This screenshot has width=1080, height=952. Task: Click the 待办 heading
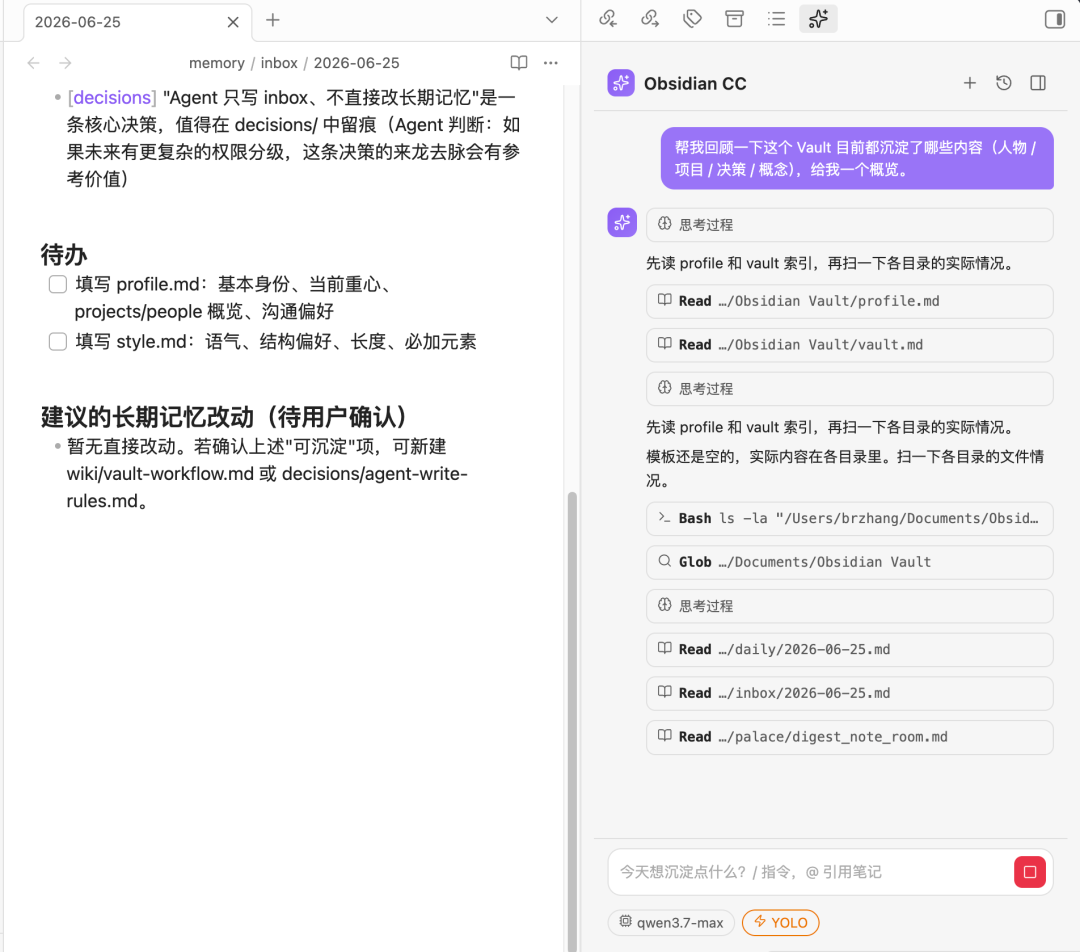tap(63, 254)
